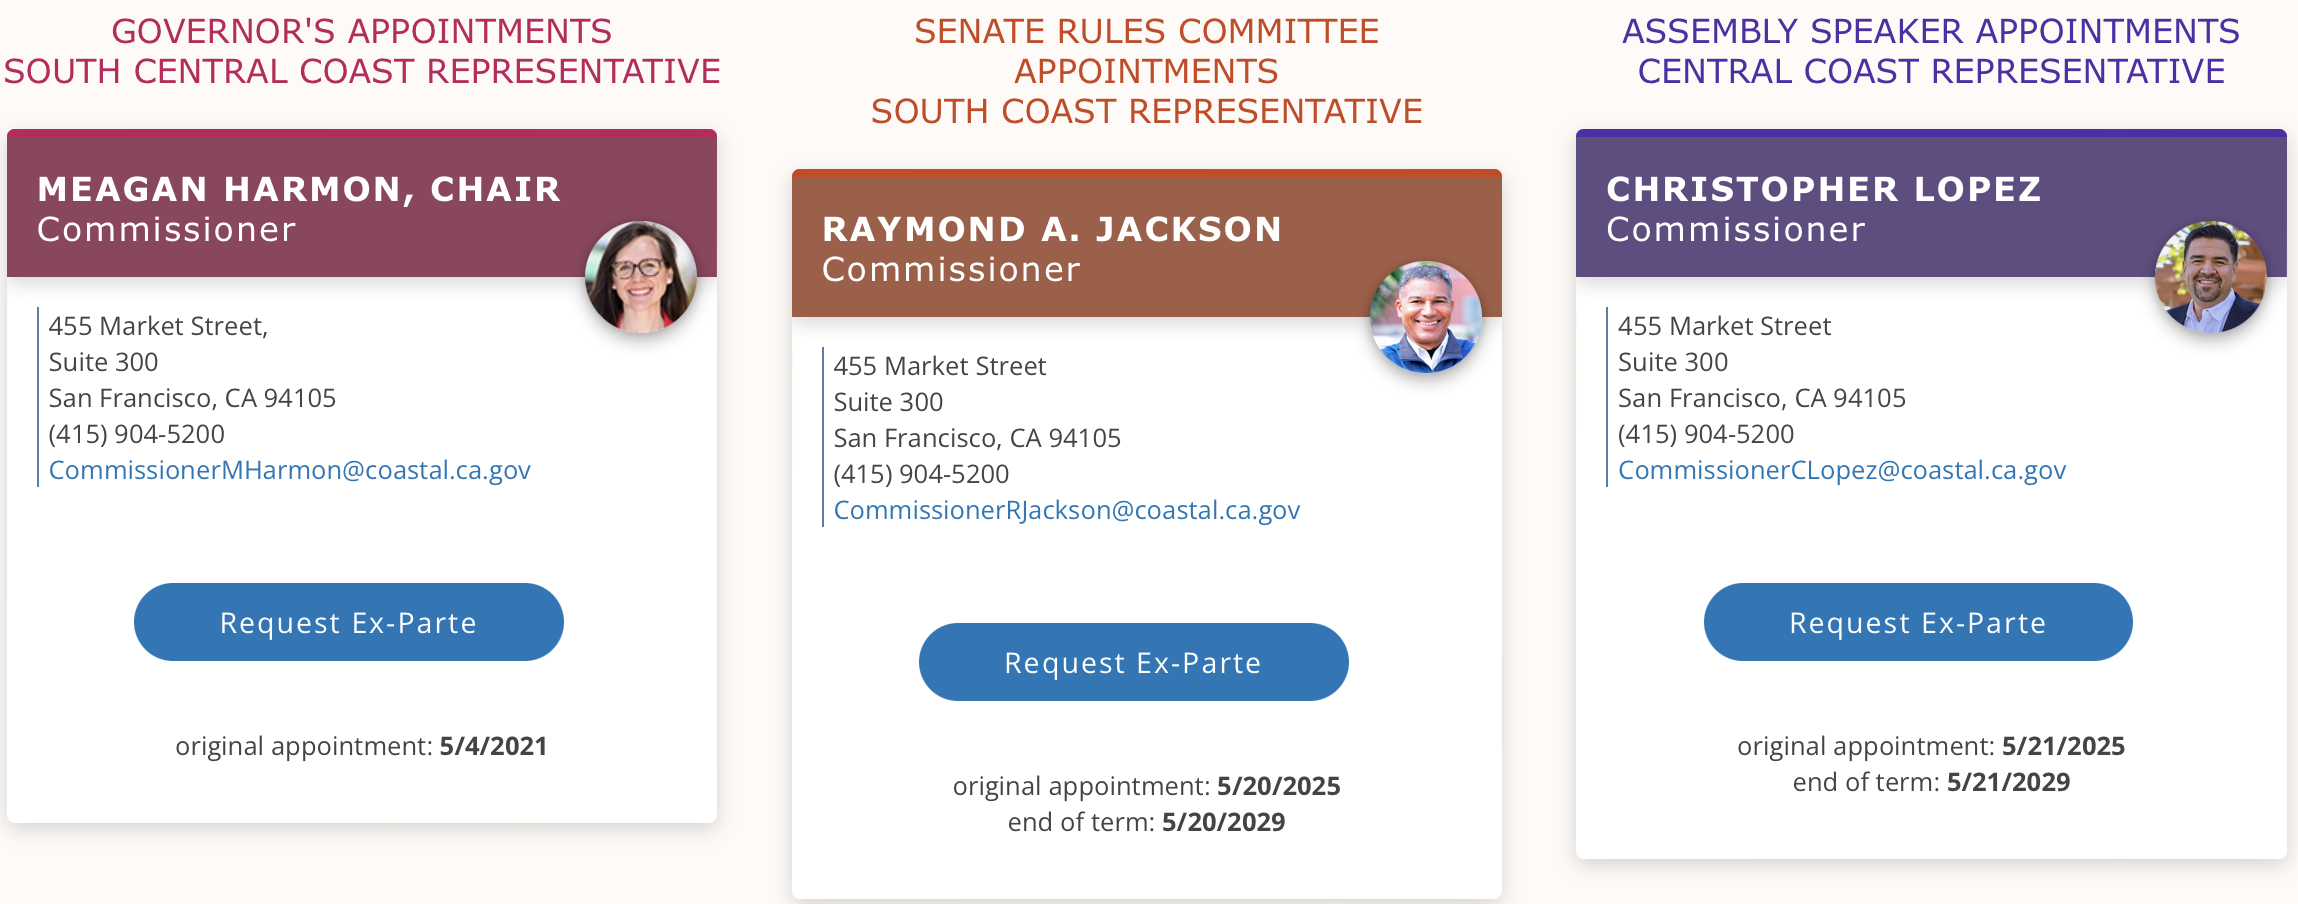Click Raymond A. Jackson's profile photo
Viewport: 2298px width, 904px height.
point(1425,317)
